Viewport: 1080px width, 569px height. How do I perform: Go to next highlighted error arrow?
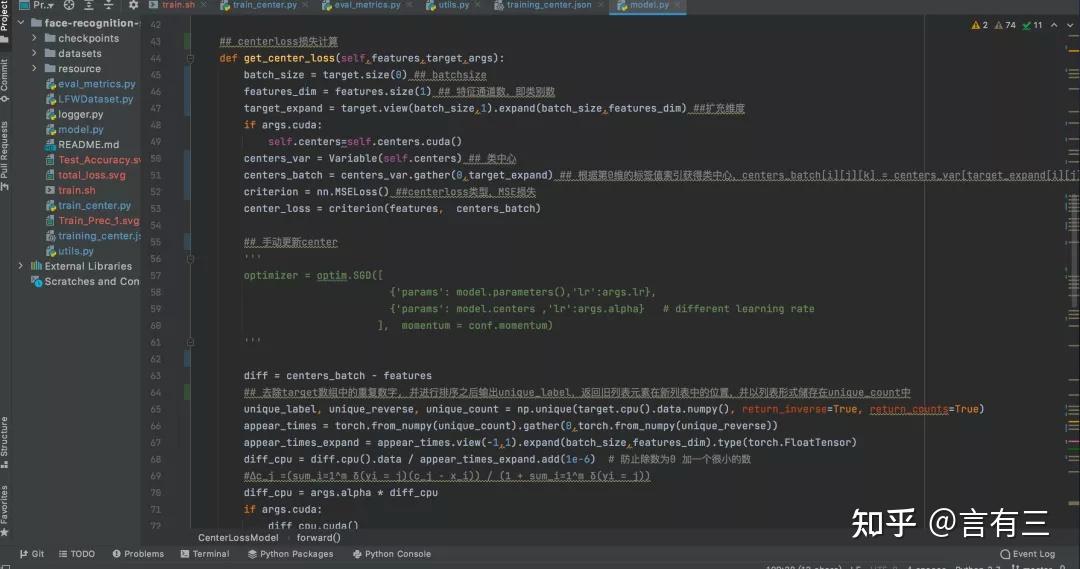tap(1070, 25)
